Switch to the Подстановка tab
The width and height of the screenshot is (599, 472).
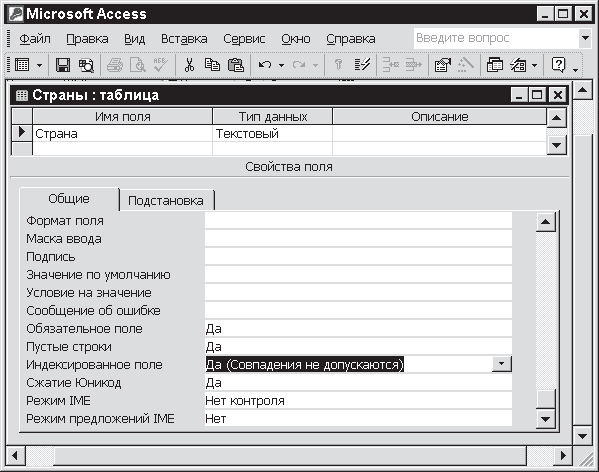click(166, 200)
